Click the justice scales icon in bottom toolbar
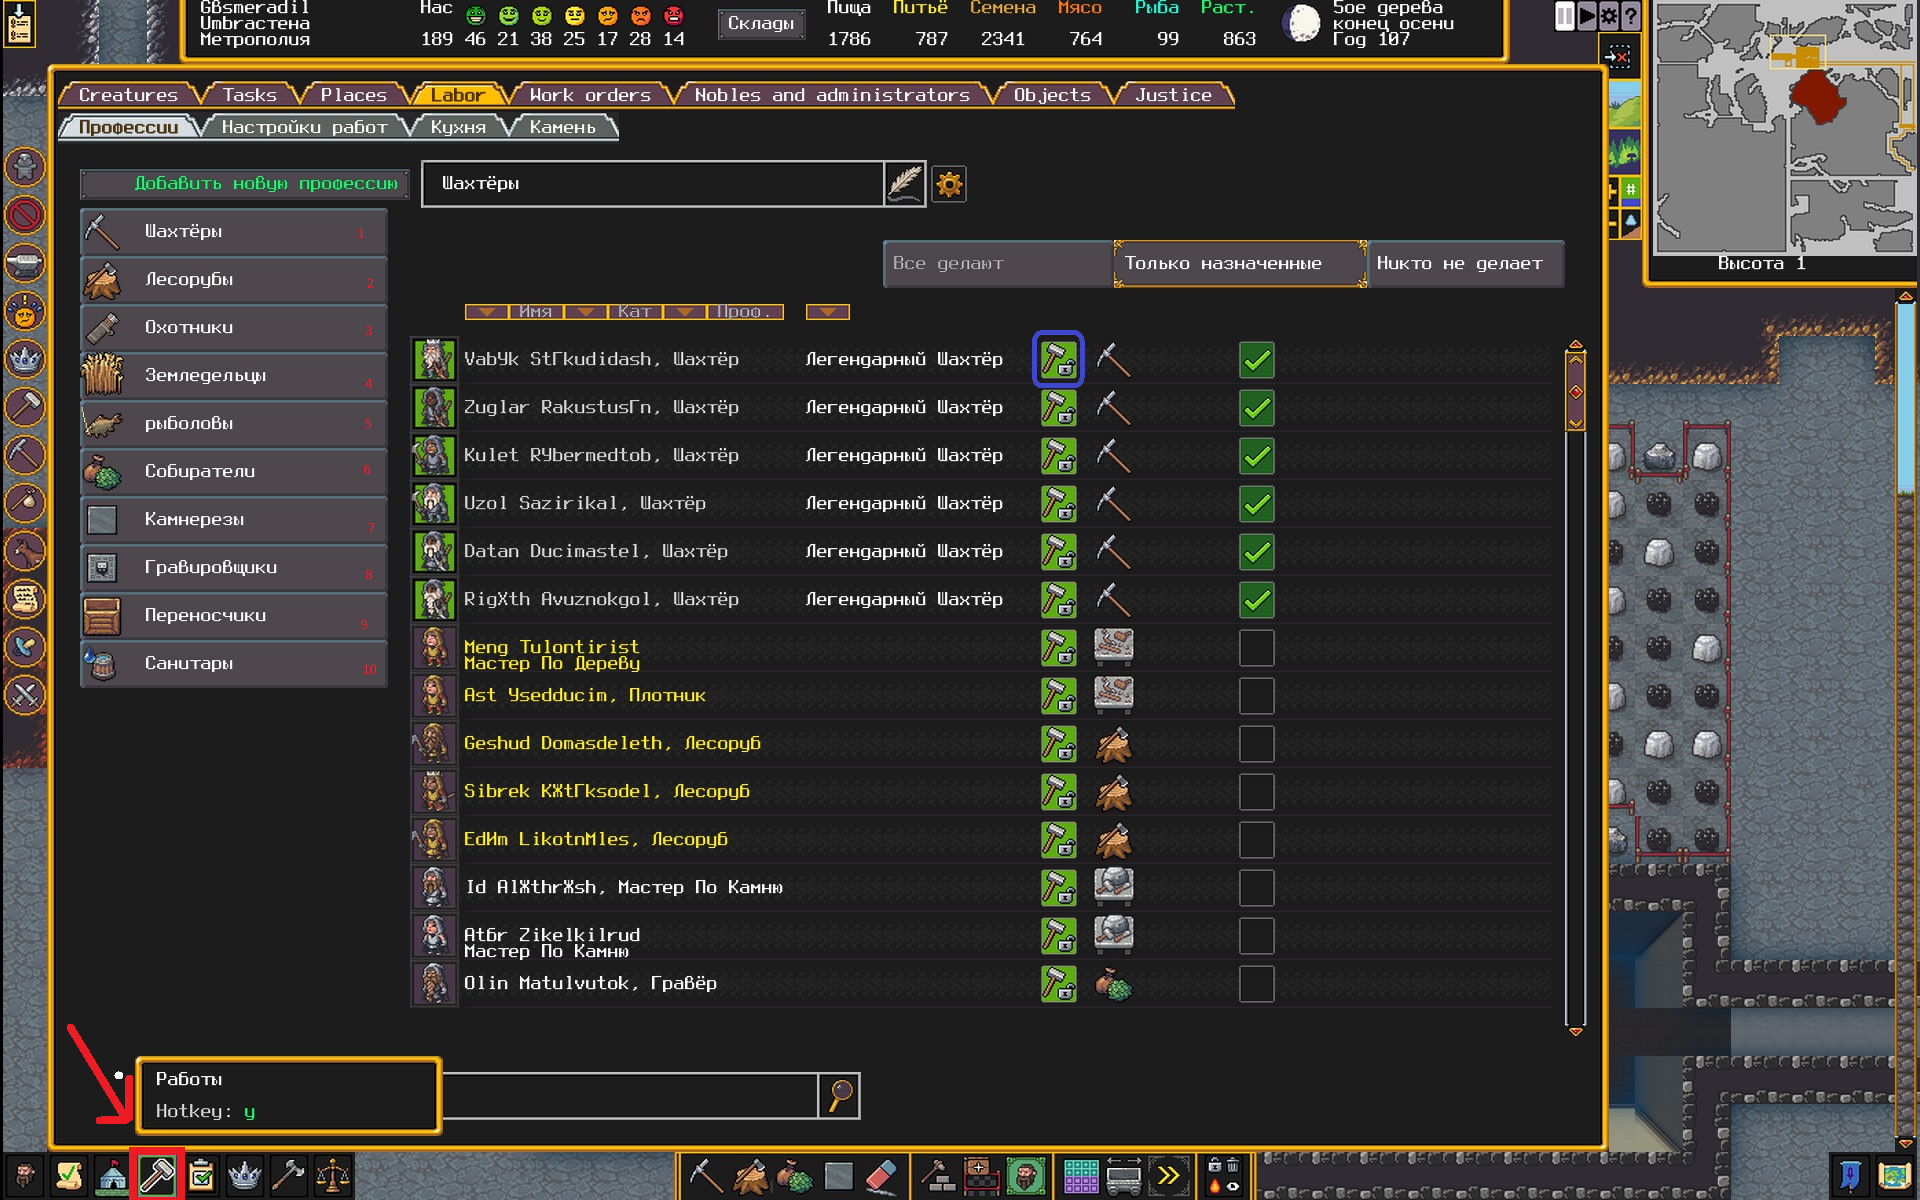1920x1200 pixels. coord(332,1176)
